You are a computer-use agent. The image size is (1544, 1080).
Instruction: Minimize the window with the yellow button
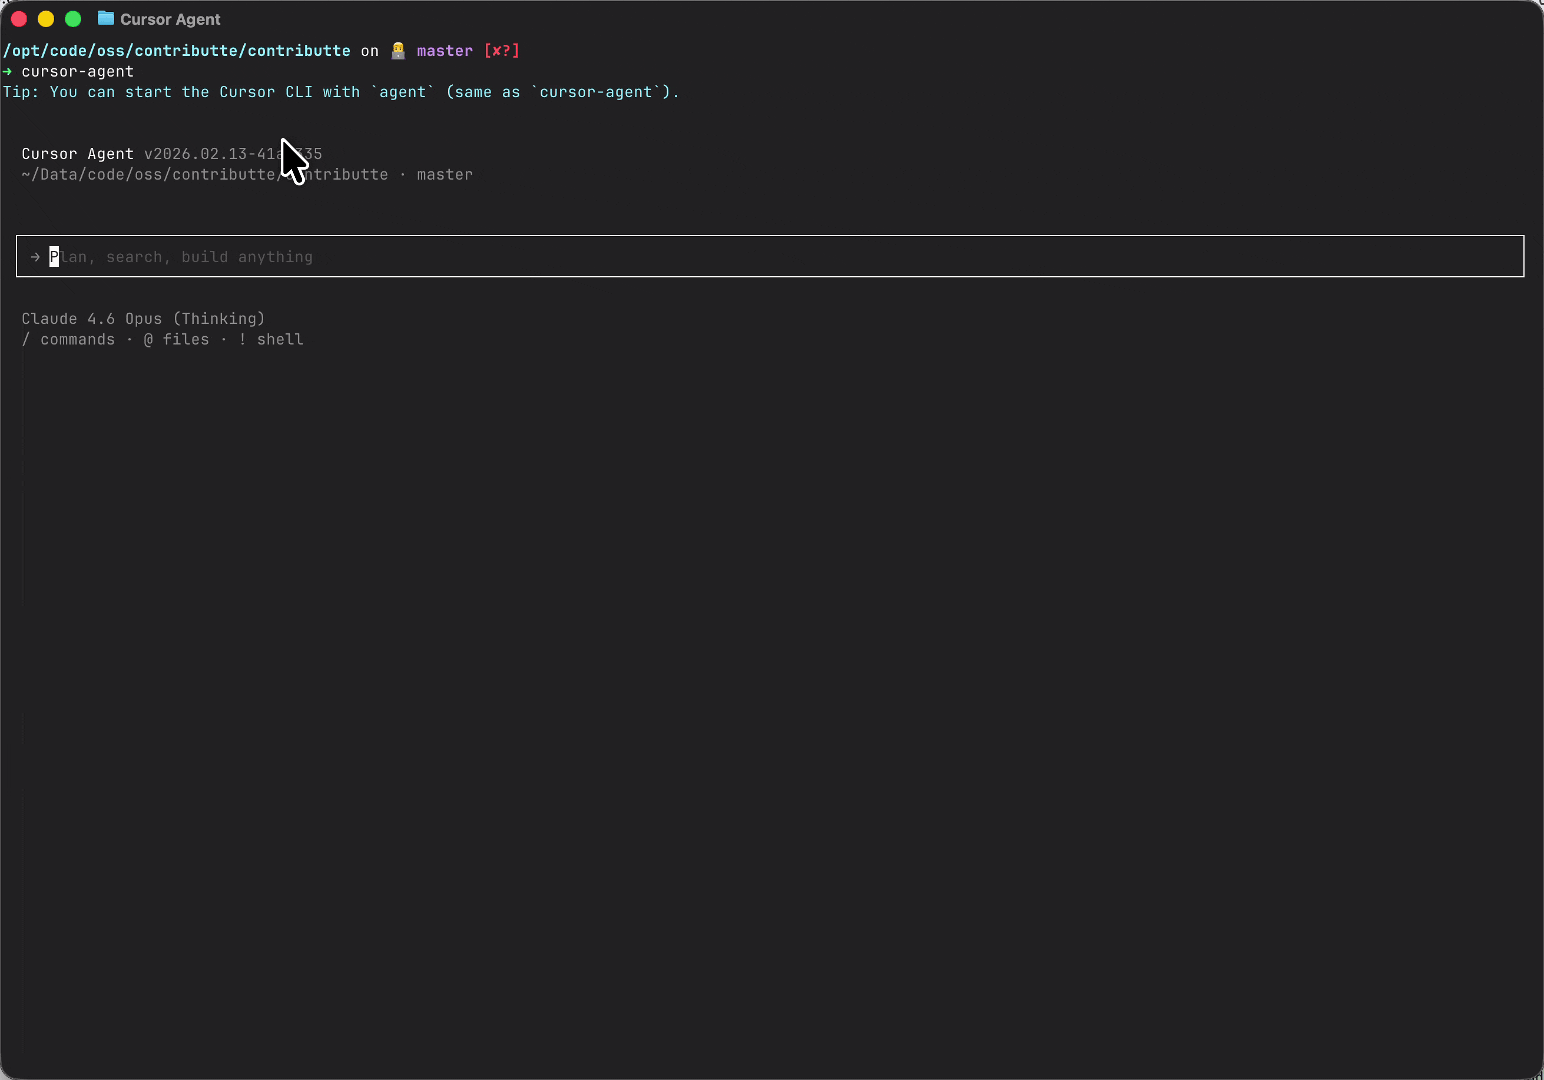point(46,19)
